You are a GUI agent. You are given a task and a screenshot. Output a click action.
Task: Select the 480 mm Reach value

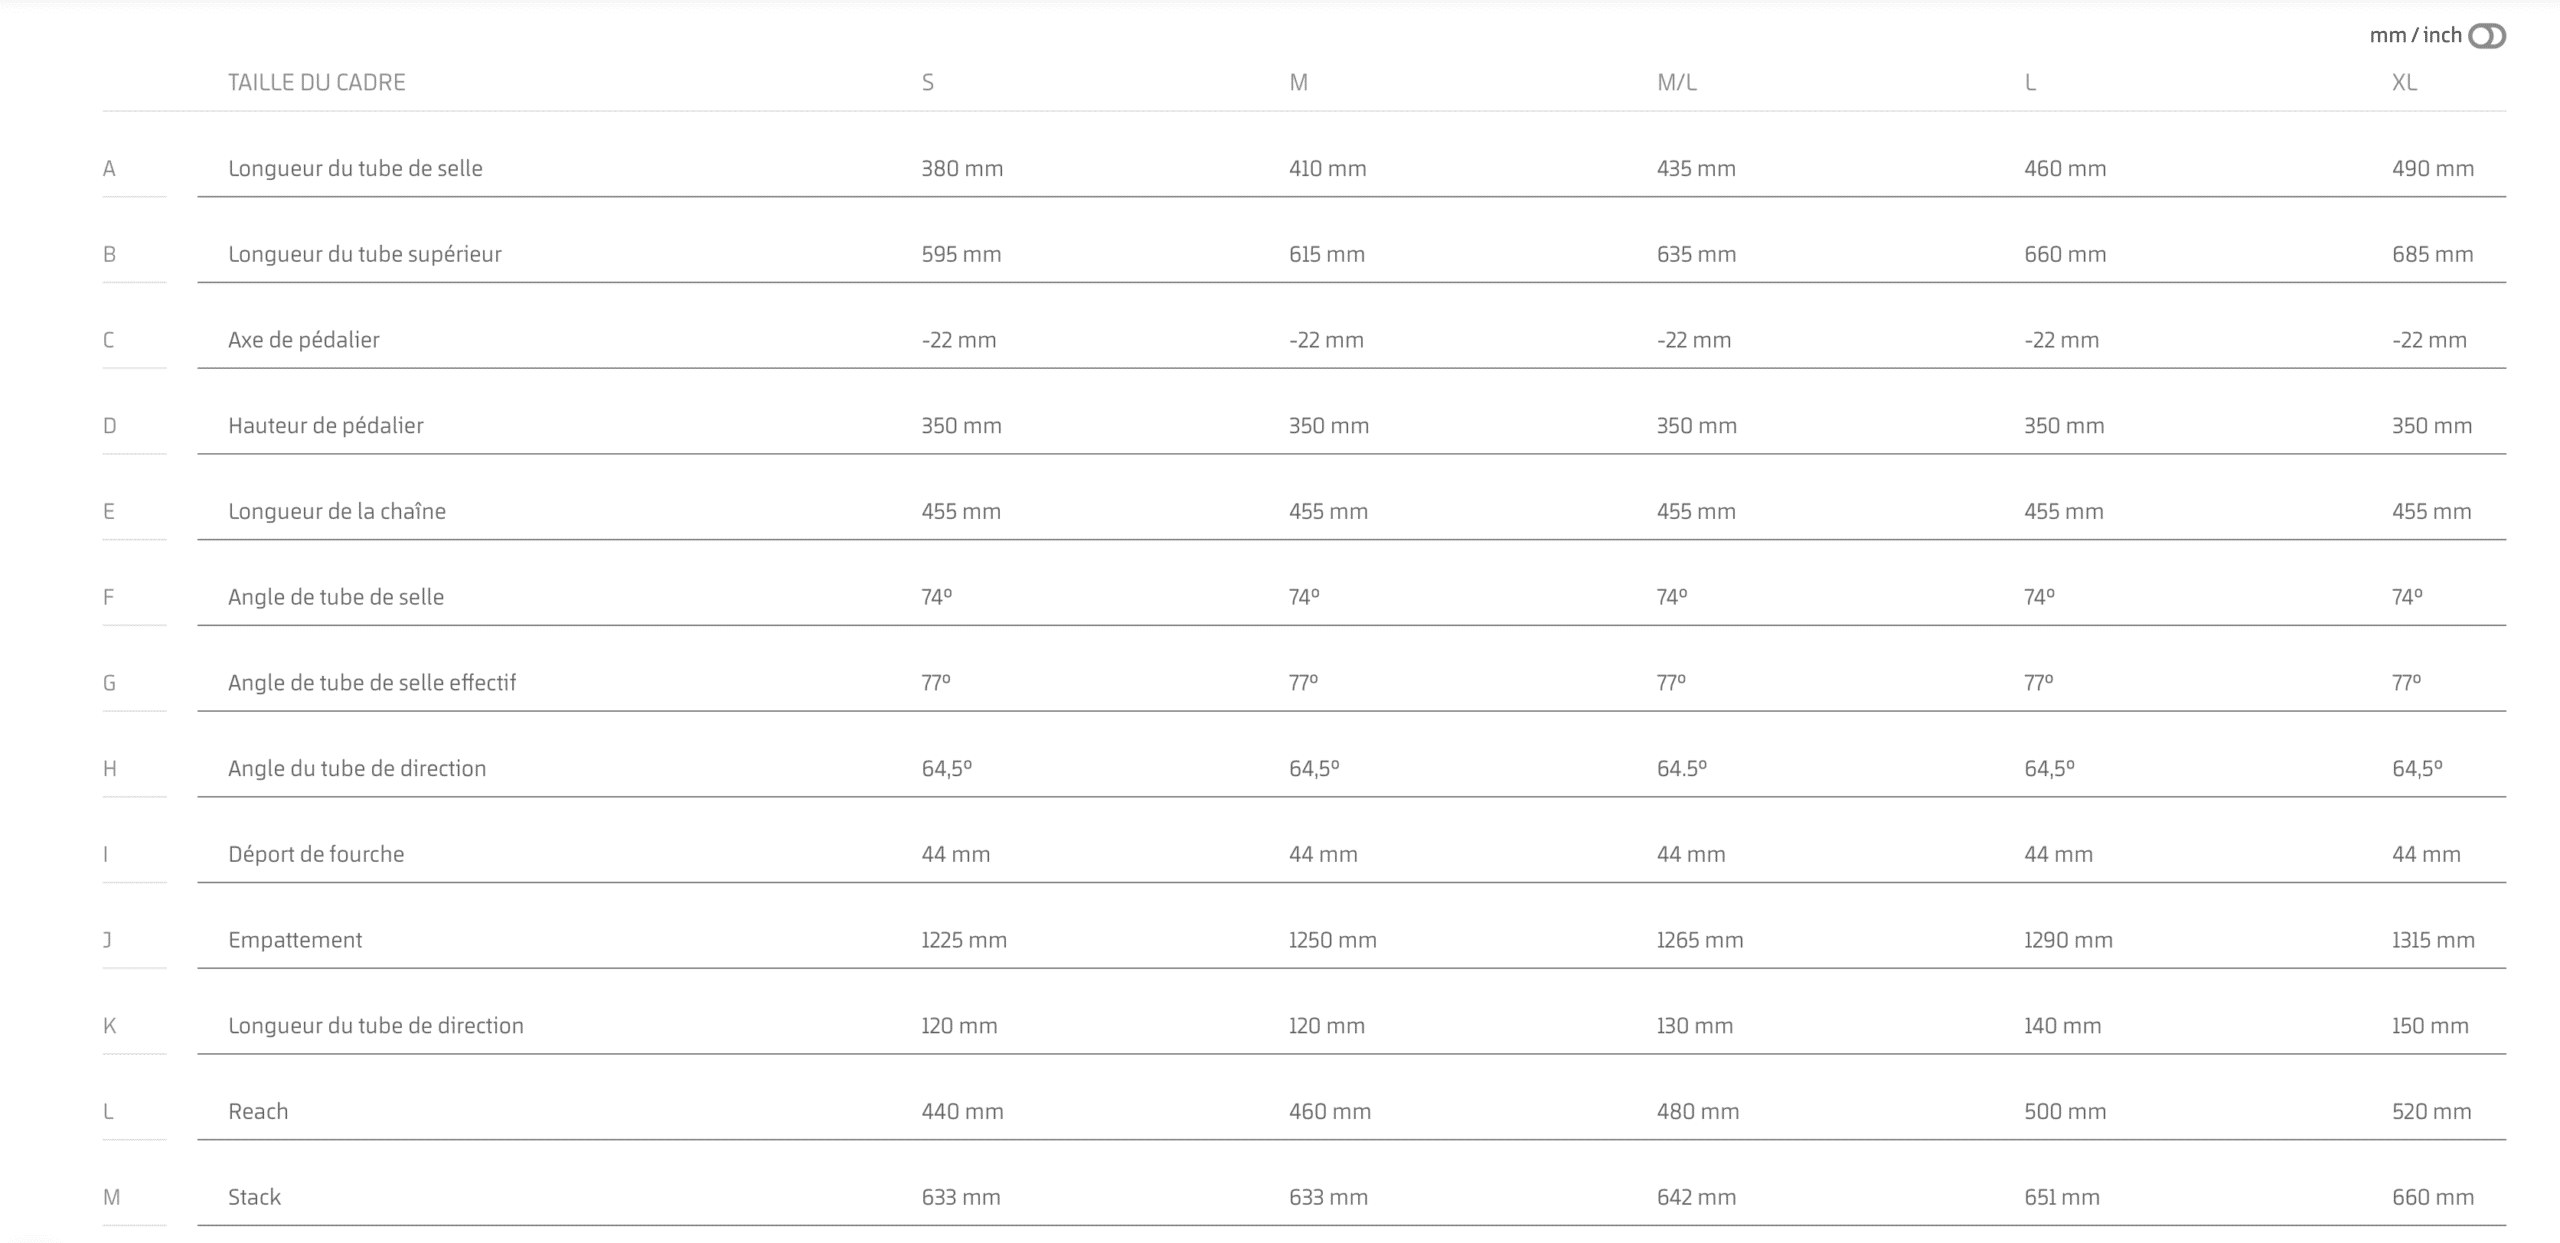point(1697,1112)
